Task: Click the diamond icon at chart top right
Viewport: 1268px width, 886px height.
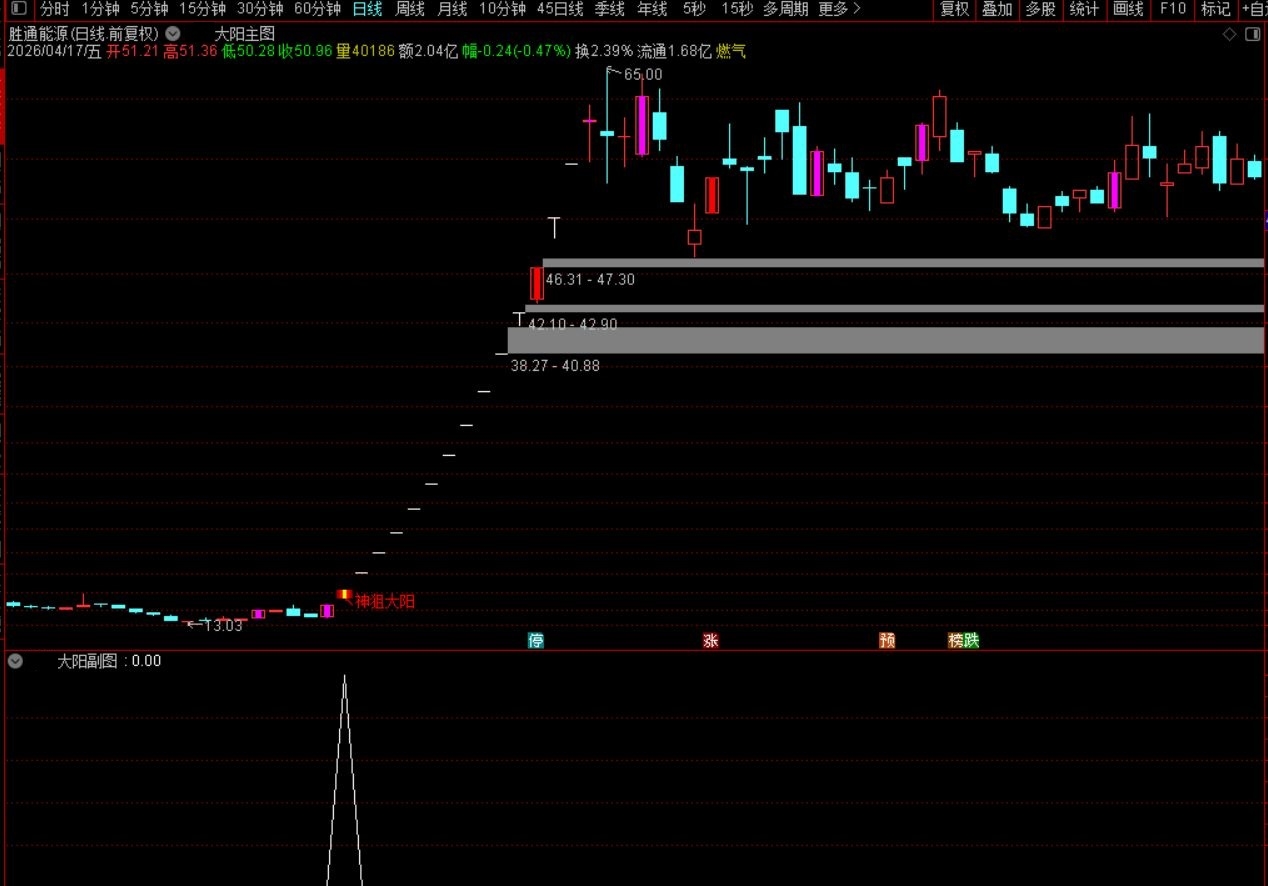Action: (x=1230, y=34)
